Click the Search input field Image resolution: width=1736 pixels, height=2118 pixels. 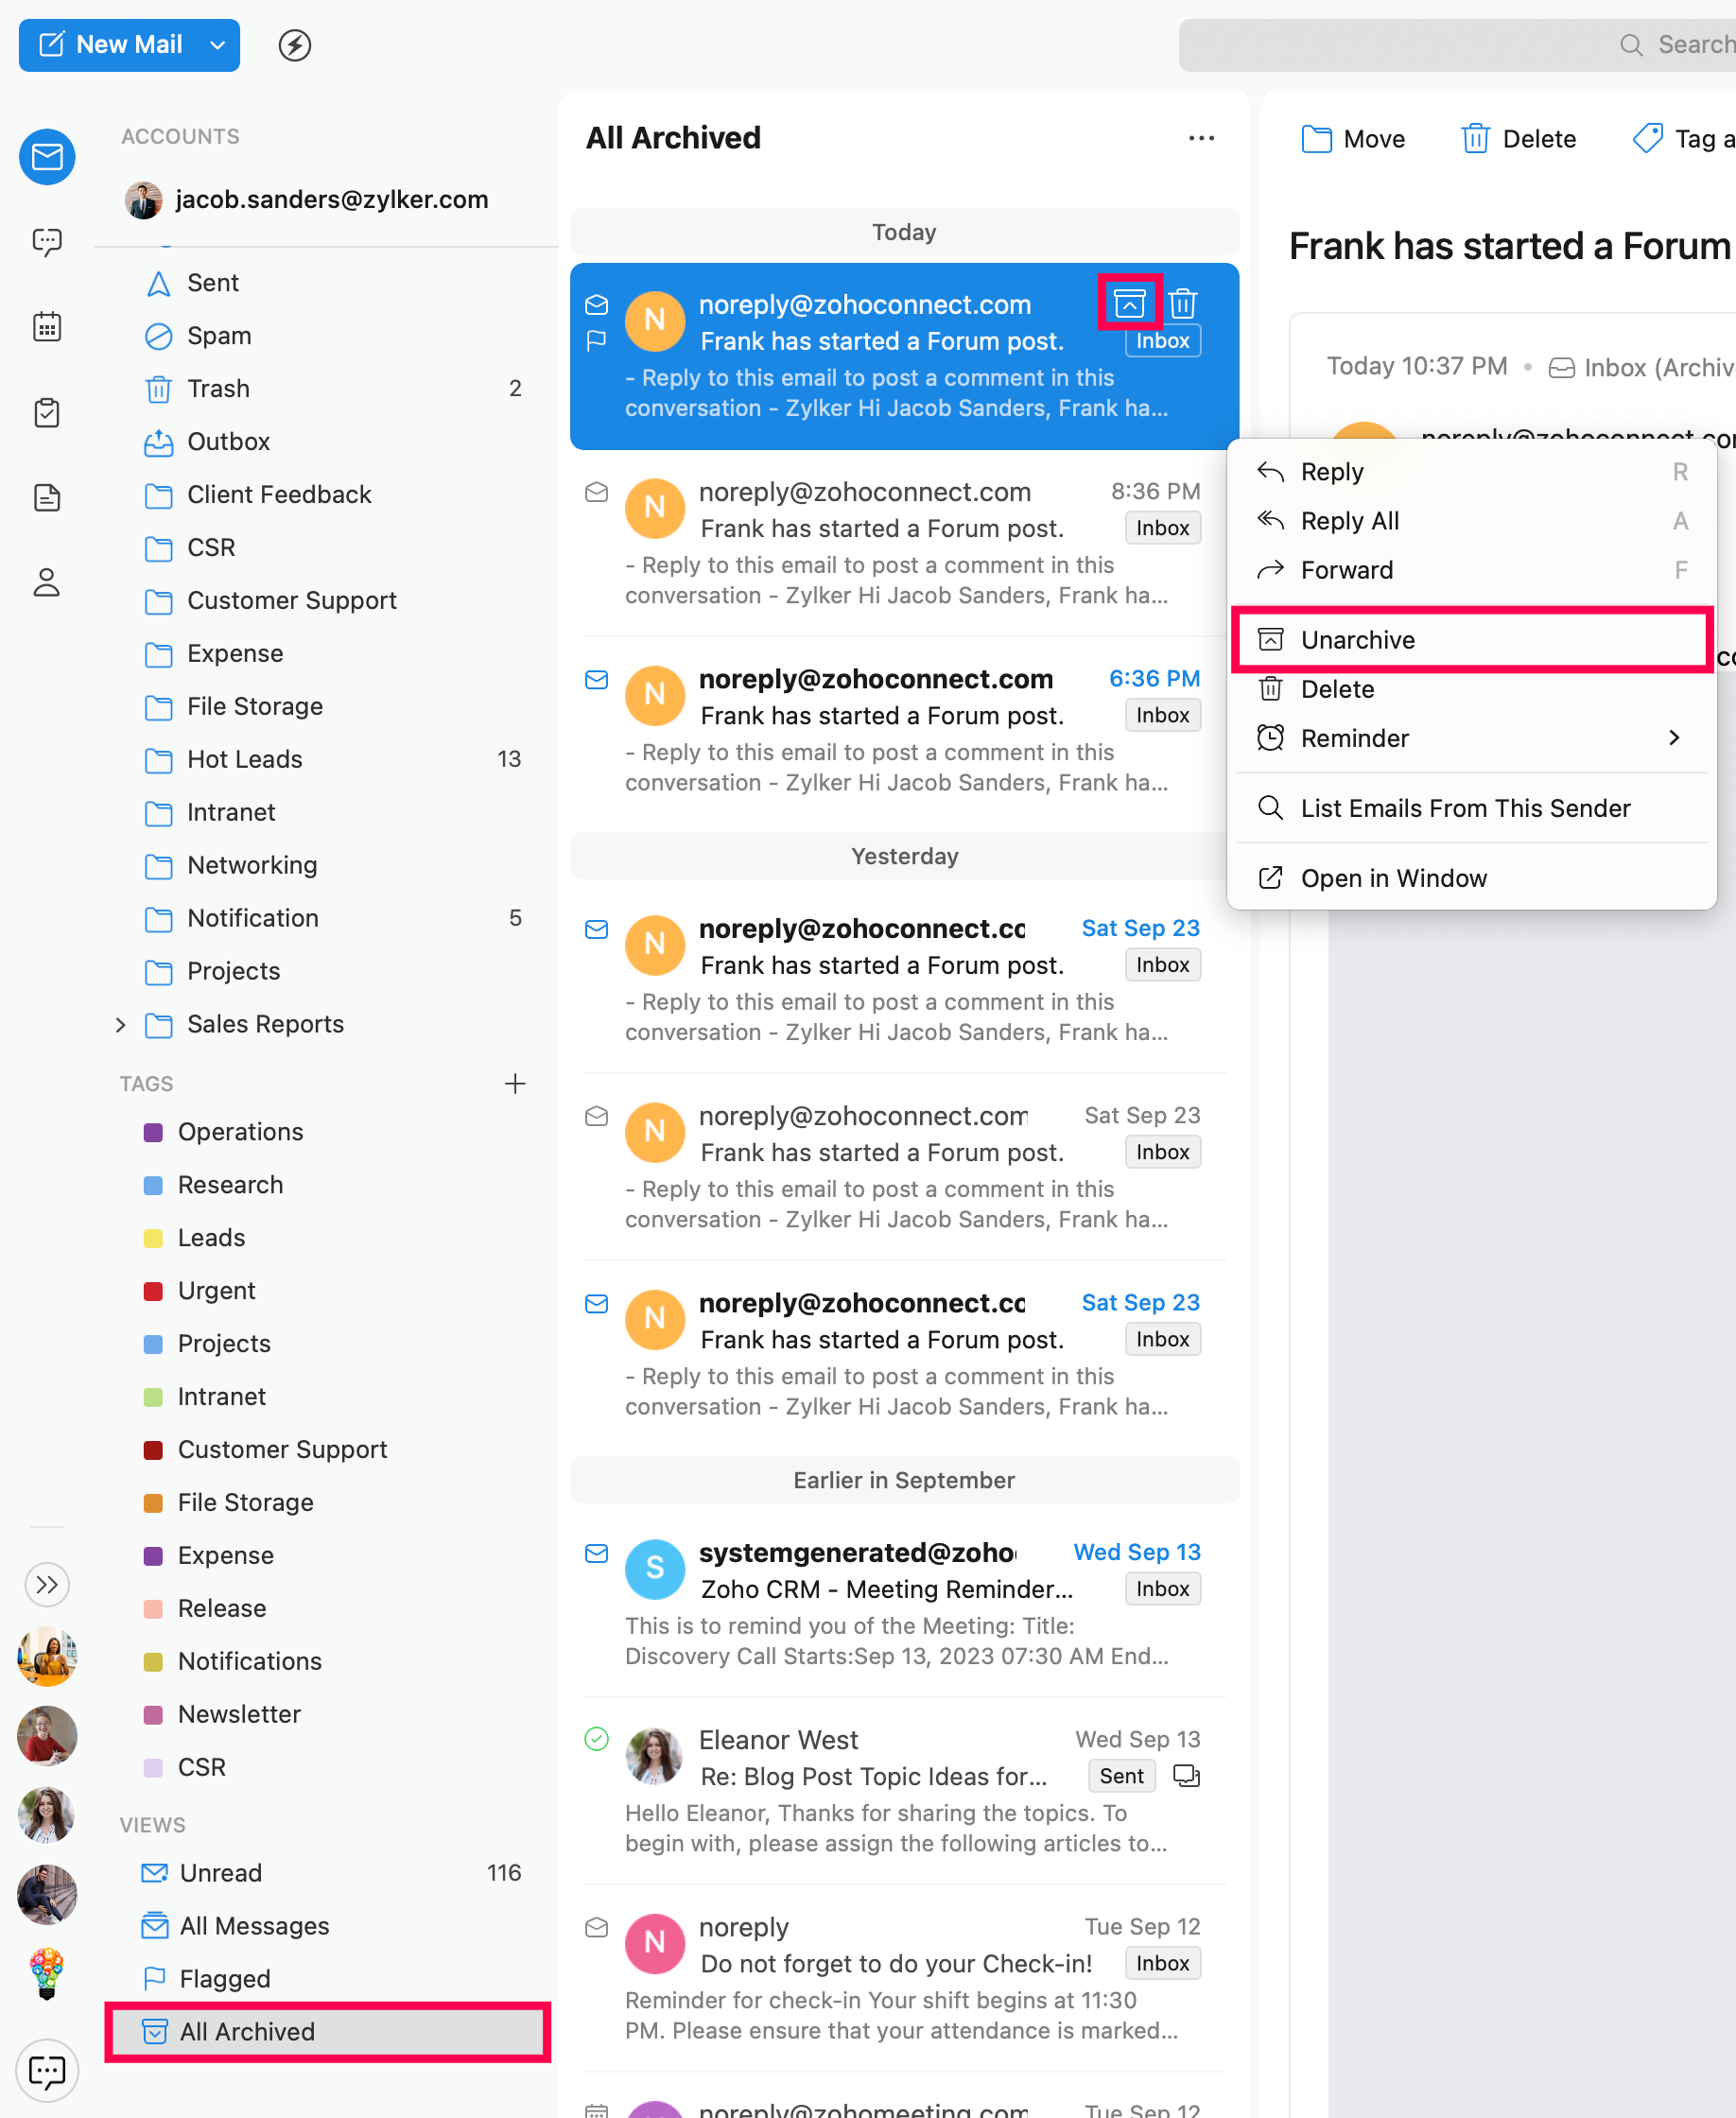coord(1458,45)
